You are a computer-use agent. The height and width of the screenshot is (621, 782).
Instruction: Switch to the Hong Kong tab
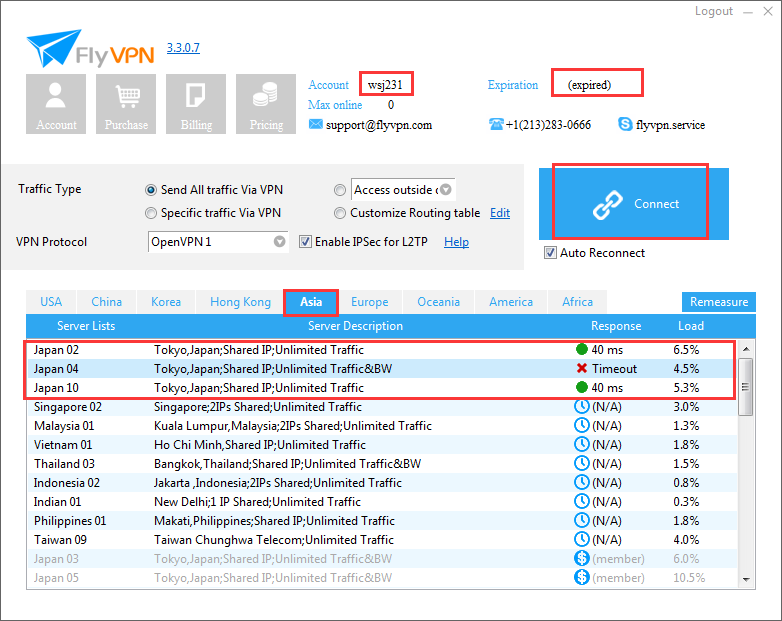coord(240,302)
